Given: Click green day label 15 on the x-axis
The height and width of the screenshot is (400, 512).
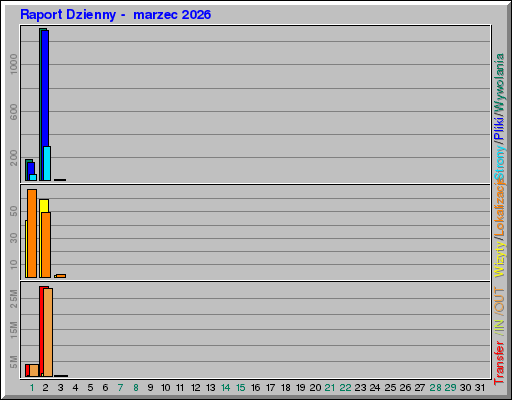Looking at the screenshot, I should pos(240,388).
